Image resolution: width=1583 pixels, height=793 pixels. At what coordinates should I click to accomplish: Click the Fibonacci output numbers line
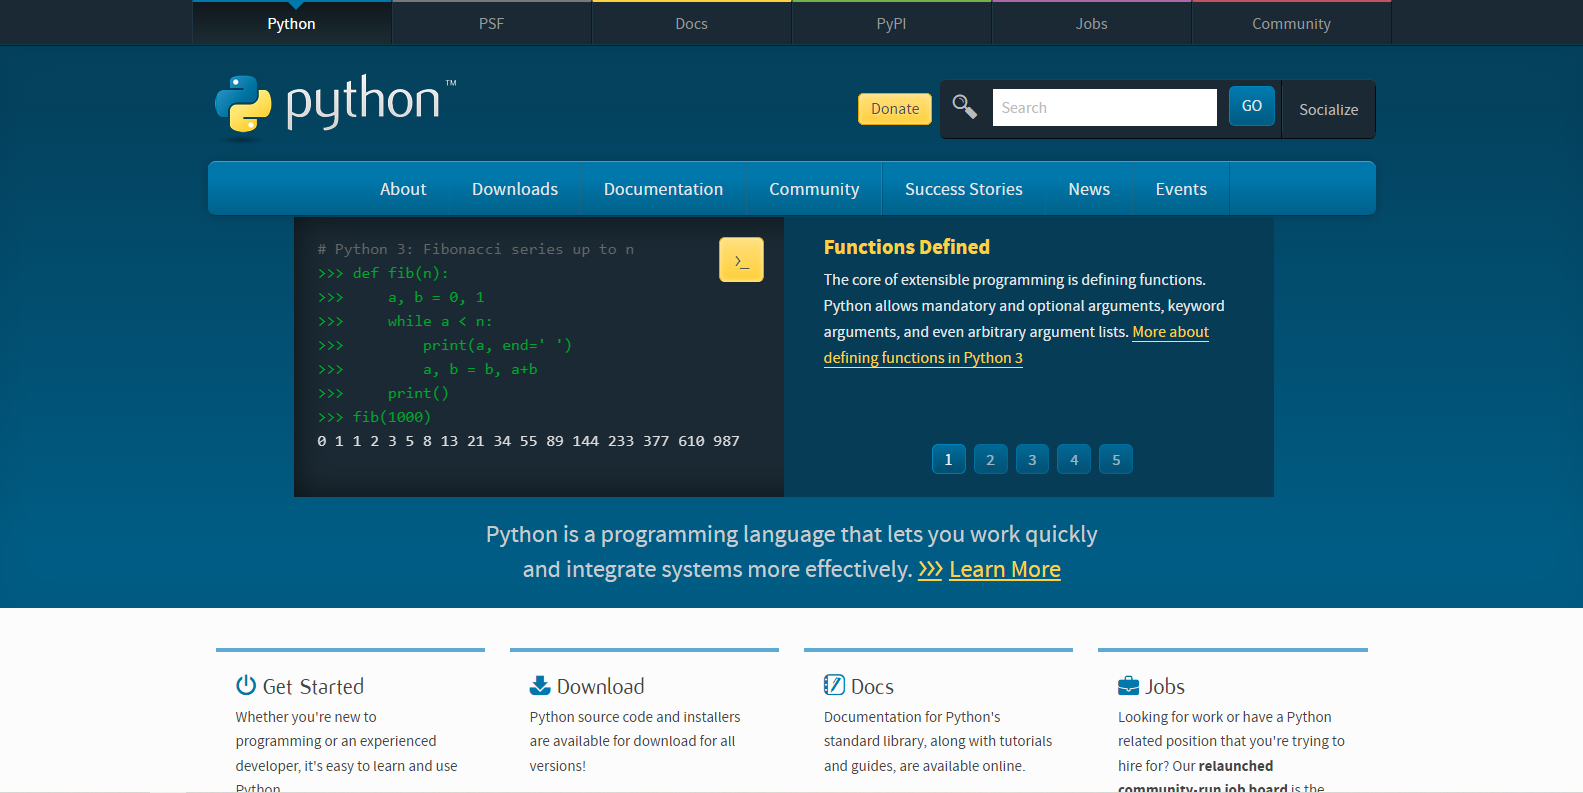[x=528, y=441]
